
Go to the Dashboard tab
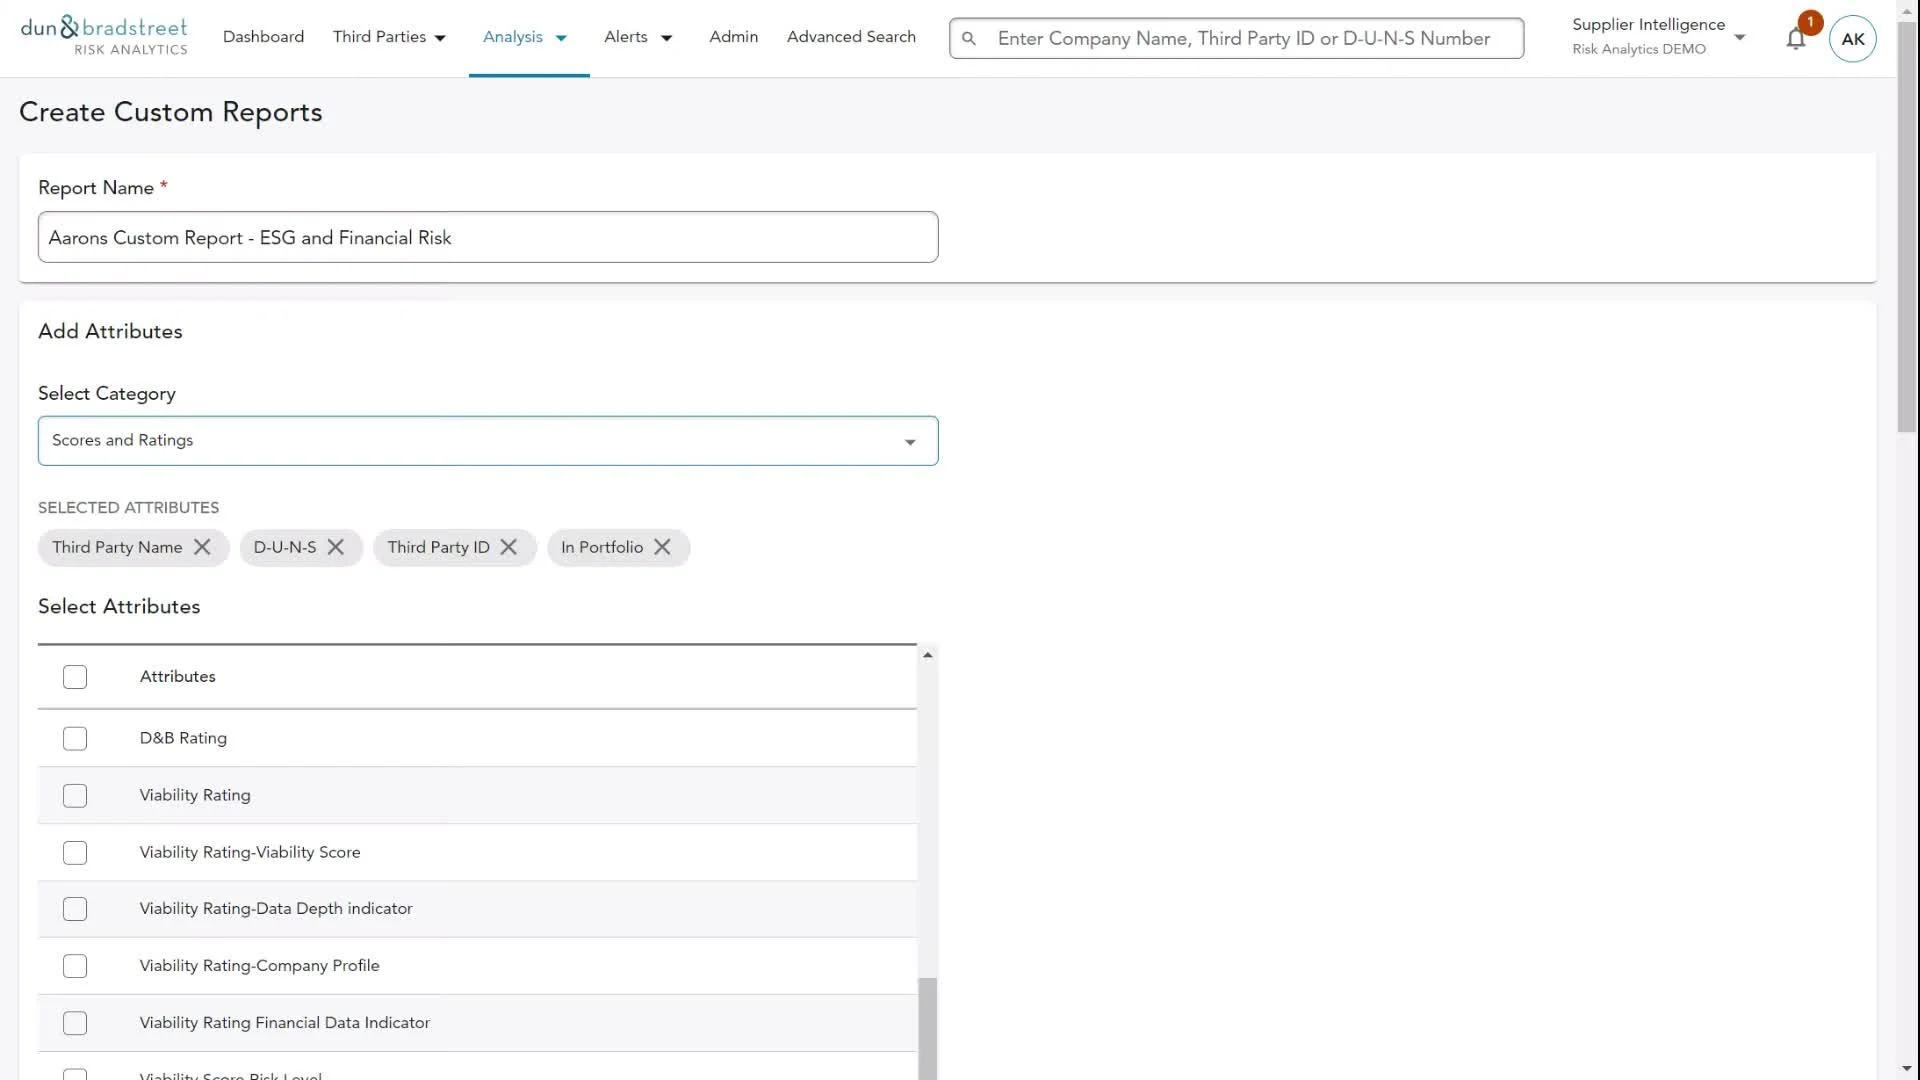click(263, 37)
